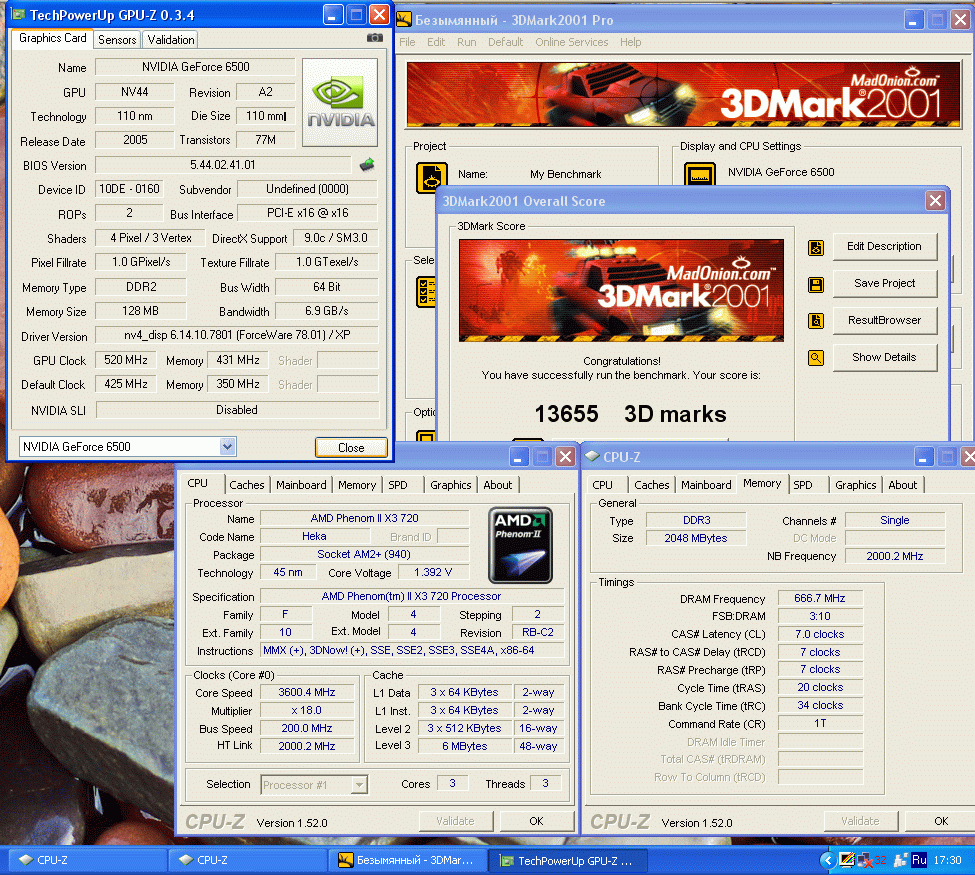This screenshot has height=875, width=975.
Task: Click the Show Details button
Action: [884, 357]
